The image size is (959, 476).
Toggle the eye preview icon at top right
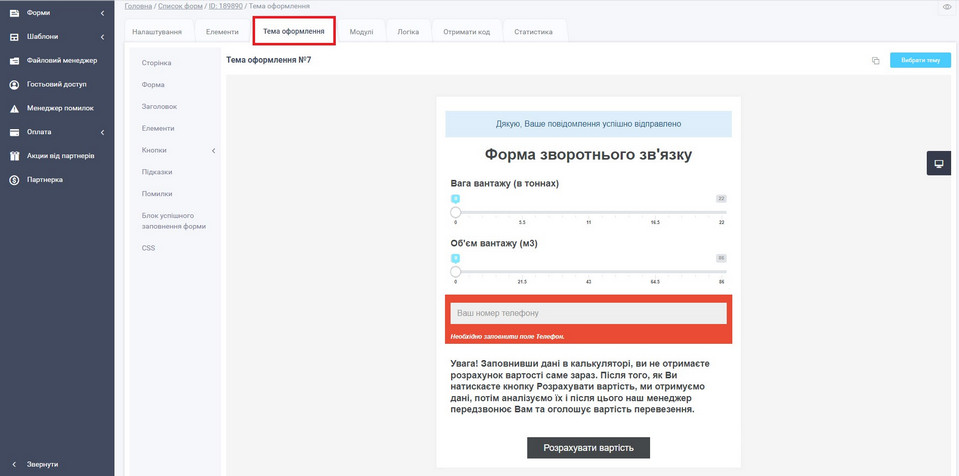pos(947,7)
